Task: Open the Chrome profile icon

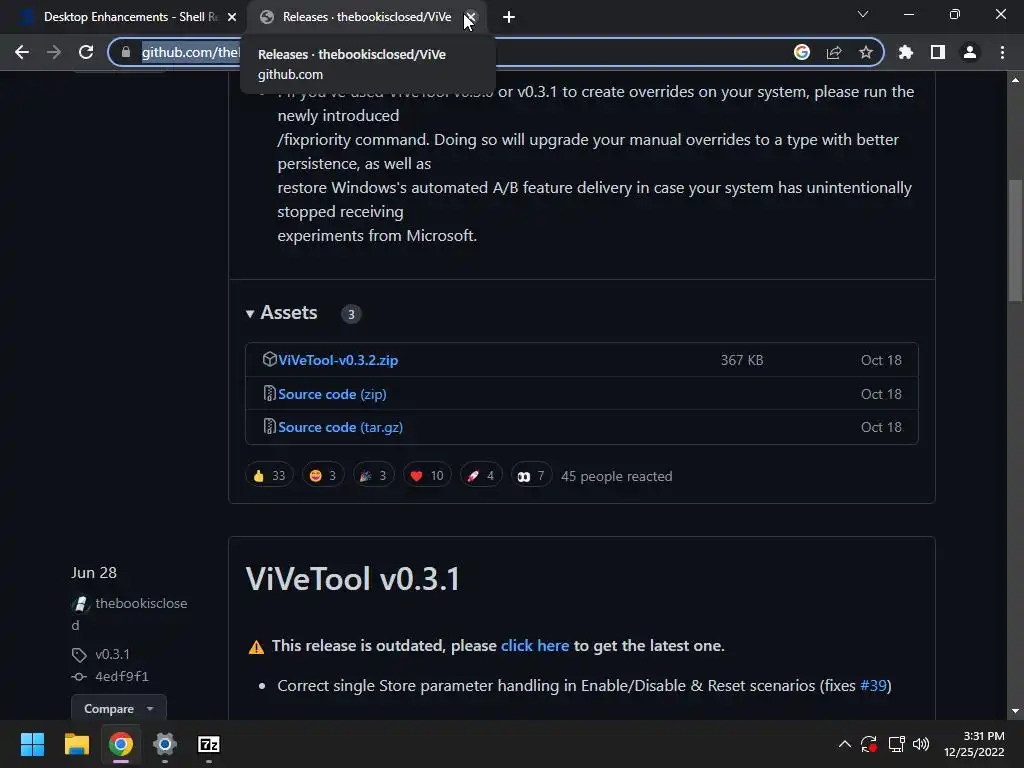Action: [x=970, y=52]
